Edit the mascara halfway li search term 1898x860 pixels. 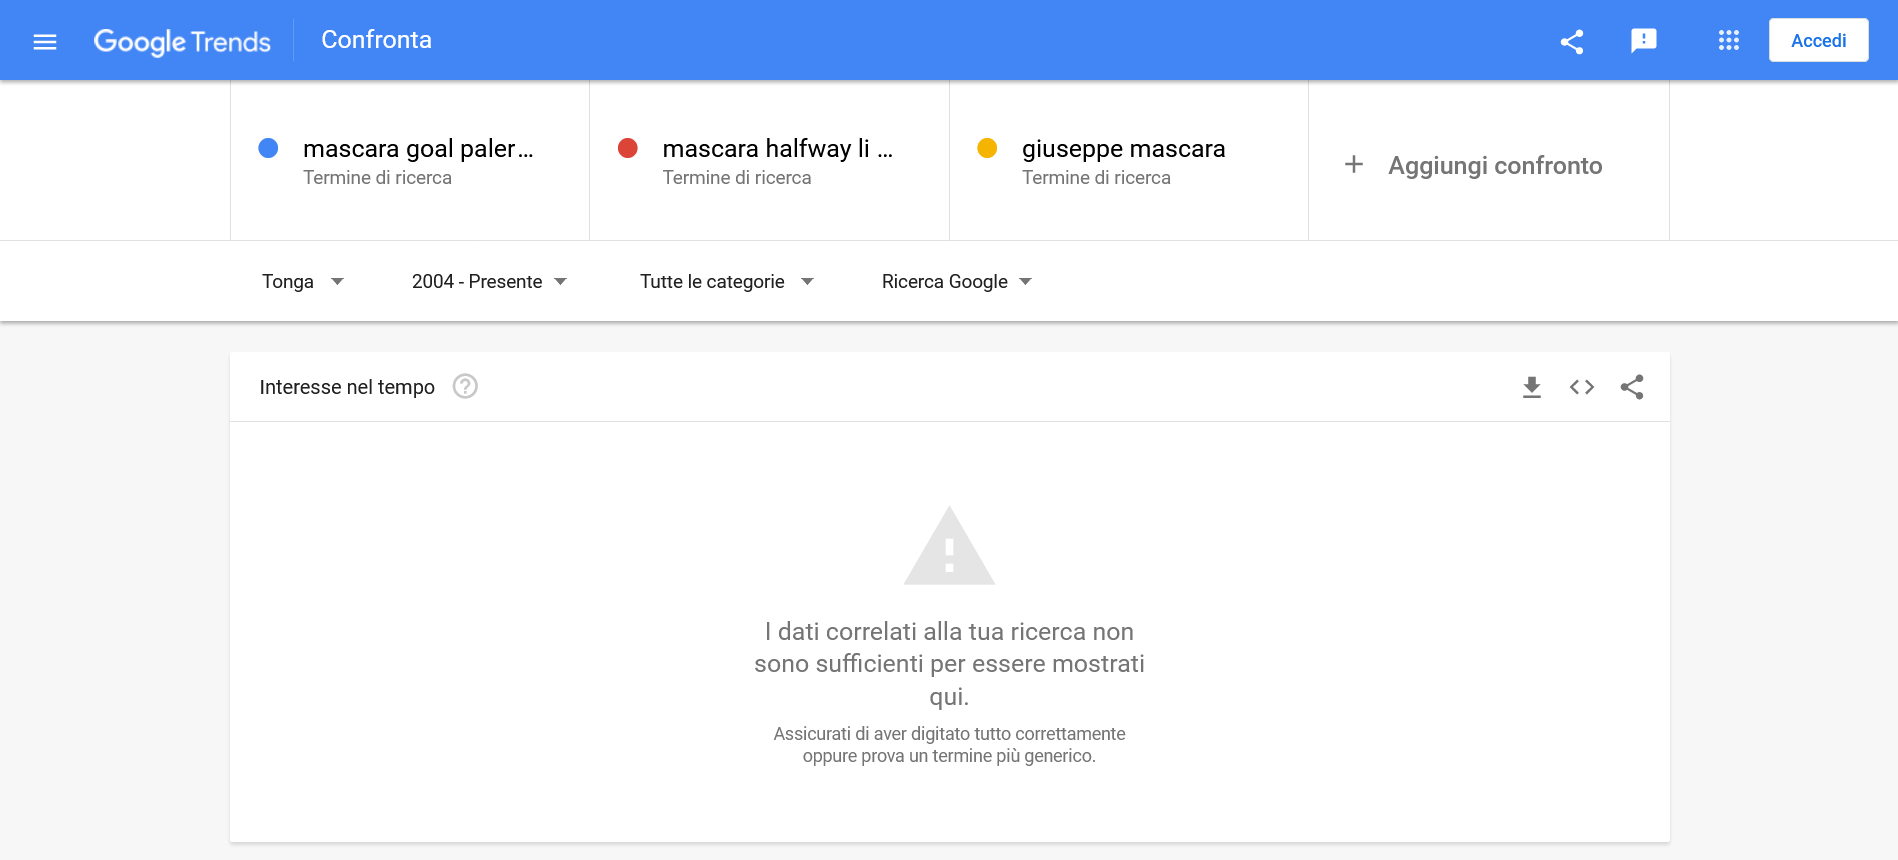click(777, 149)
